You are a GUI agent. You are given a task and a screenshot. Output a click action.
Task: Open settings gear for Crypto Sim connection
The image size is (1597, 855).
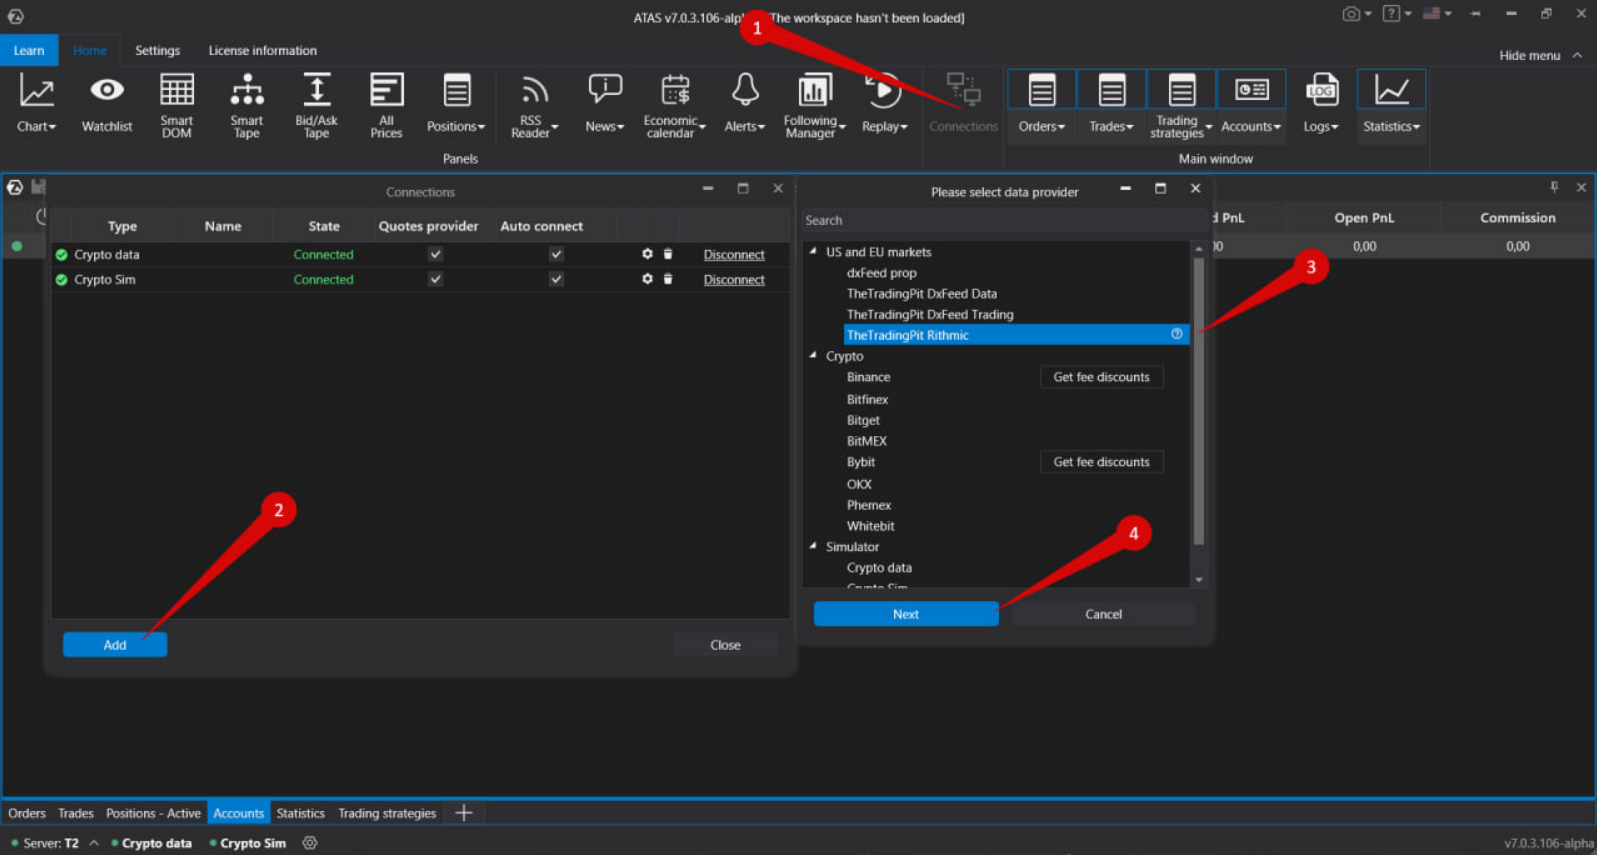click(647, 279)
